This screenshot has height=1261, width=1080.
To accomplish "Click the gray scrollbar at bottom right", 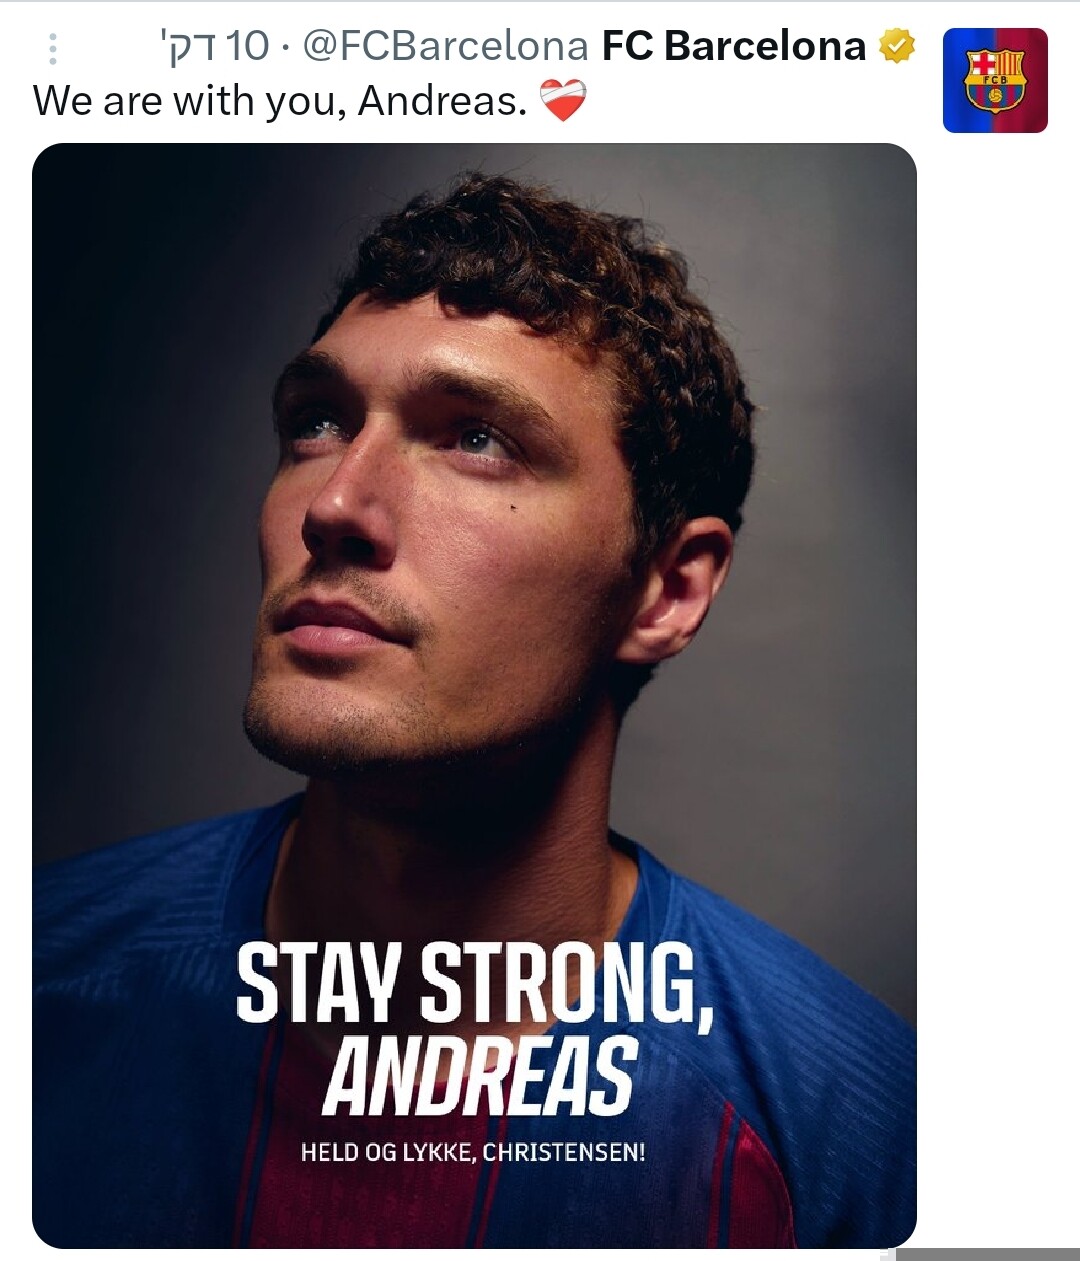I will [988, 1254].
